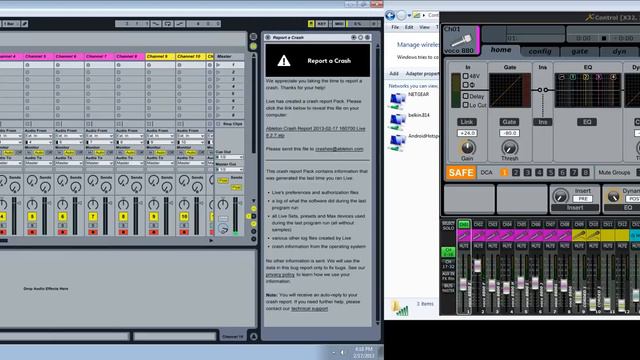Screen dimensions: 640x360
Task: Launch scene 8 in Ableton Master track
Action: (219, 115)
